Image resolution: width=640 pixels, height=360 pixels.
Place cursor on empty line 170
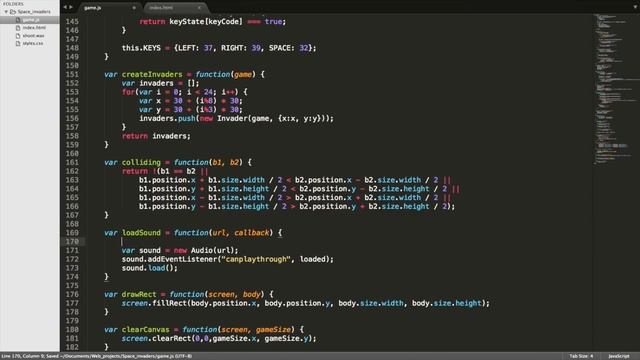(x=339, y=242)
